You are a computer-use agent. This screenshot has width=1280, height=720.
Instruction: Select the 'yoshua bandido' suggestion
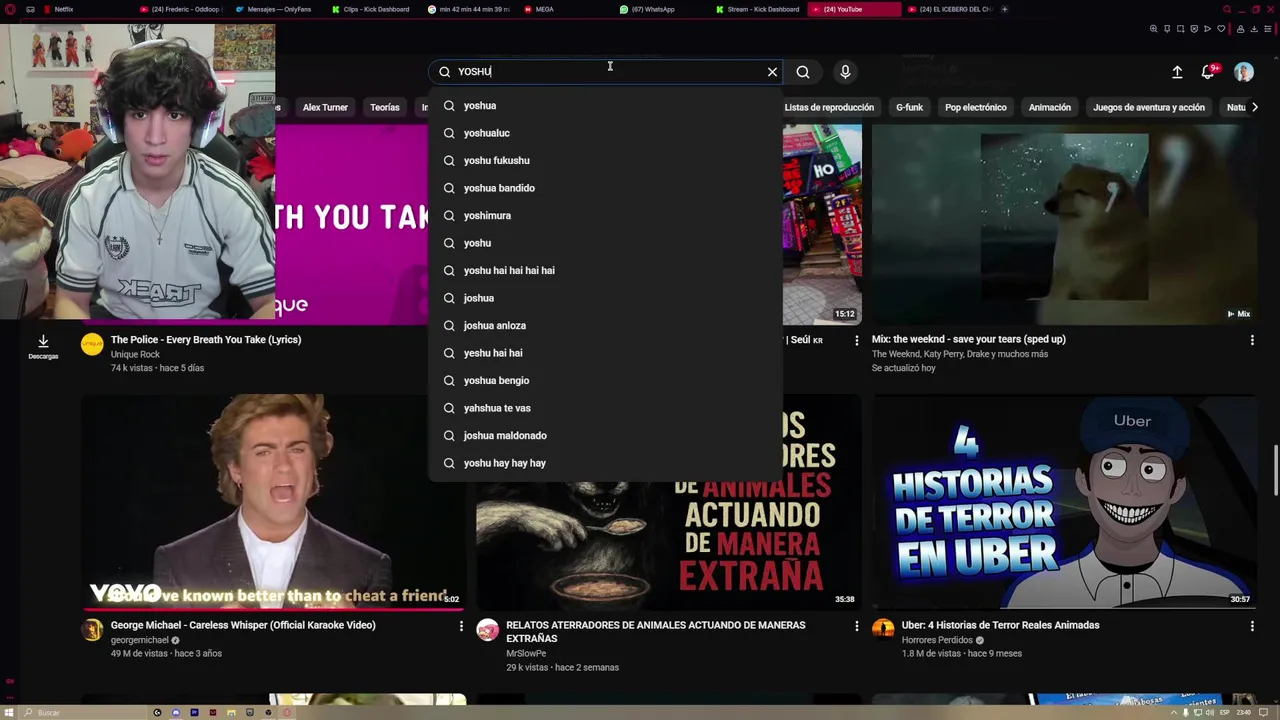pyautogui.click(x=606, y=188)
